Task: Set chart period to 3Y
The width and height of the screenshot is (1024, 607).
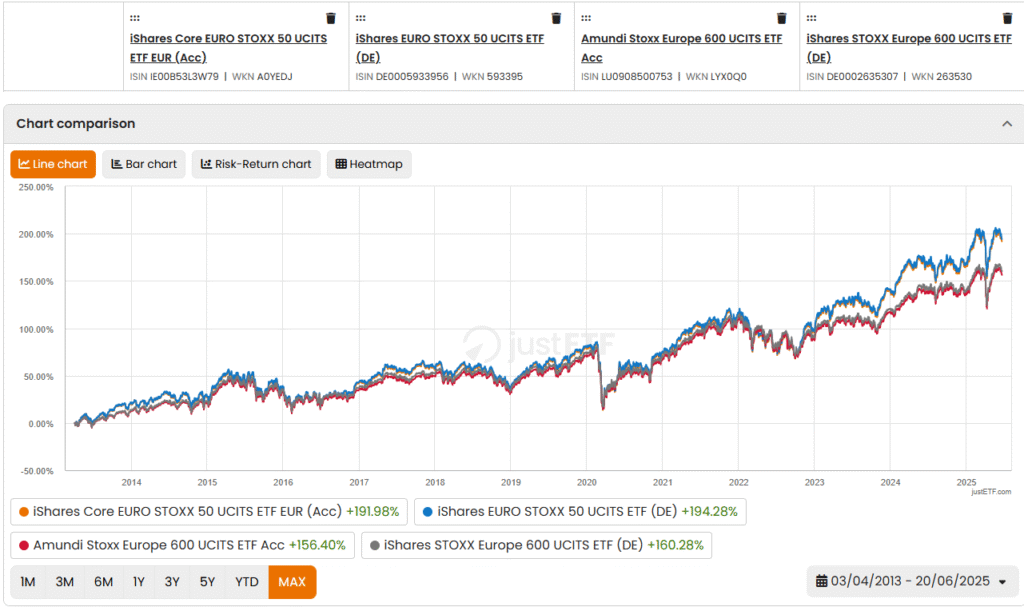Action: tap(172, 582)
